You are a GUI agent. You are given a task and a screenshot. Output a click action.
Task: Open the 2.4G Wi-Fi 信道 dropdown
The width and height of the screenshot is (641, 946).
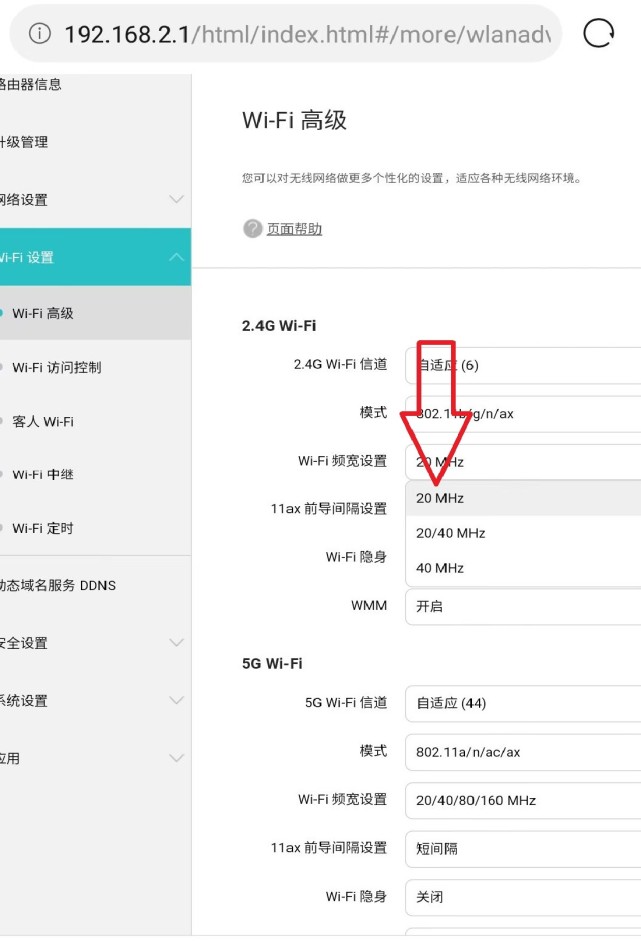coord(520,366)
